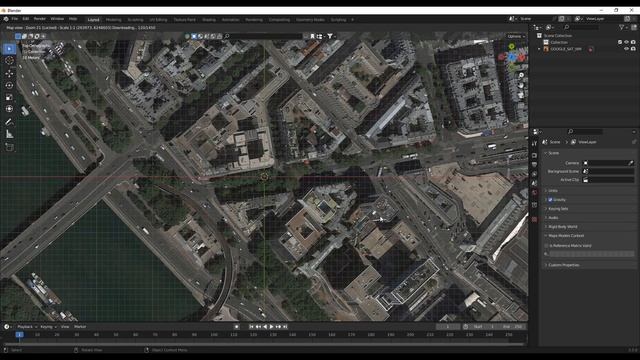Hide Collection with its eye icon
Image resolution: width=640 pixels, height=360 pixels.
coord(627,42)
